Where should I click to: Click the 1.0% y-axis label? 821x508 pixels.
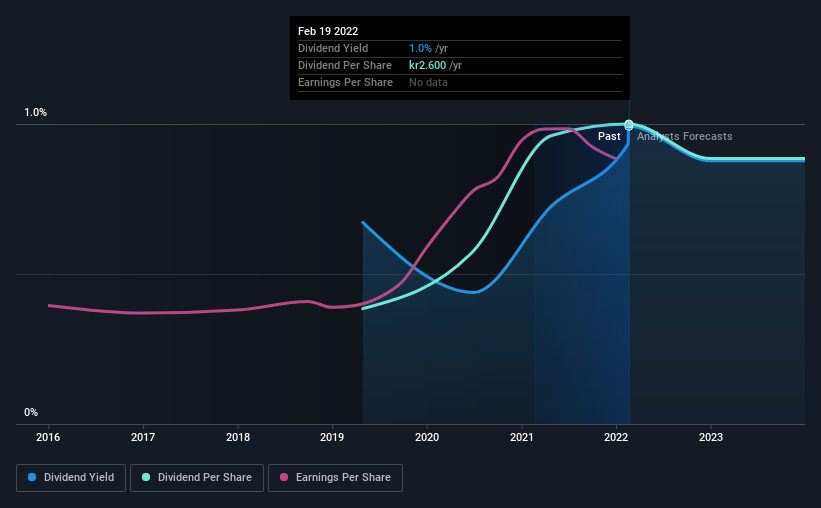coord(36,113)
